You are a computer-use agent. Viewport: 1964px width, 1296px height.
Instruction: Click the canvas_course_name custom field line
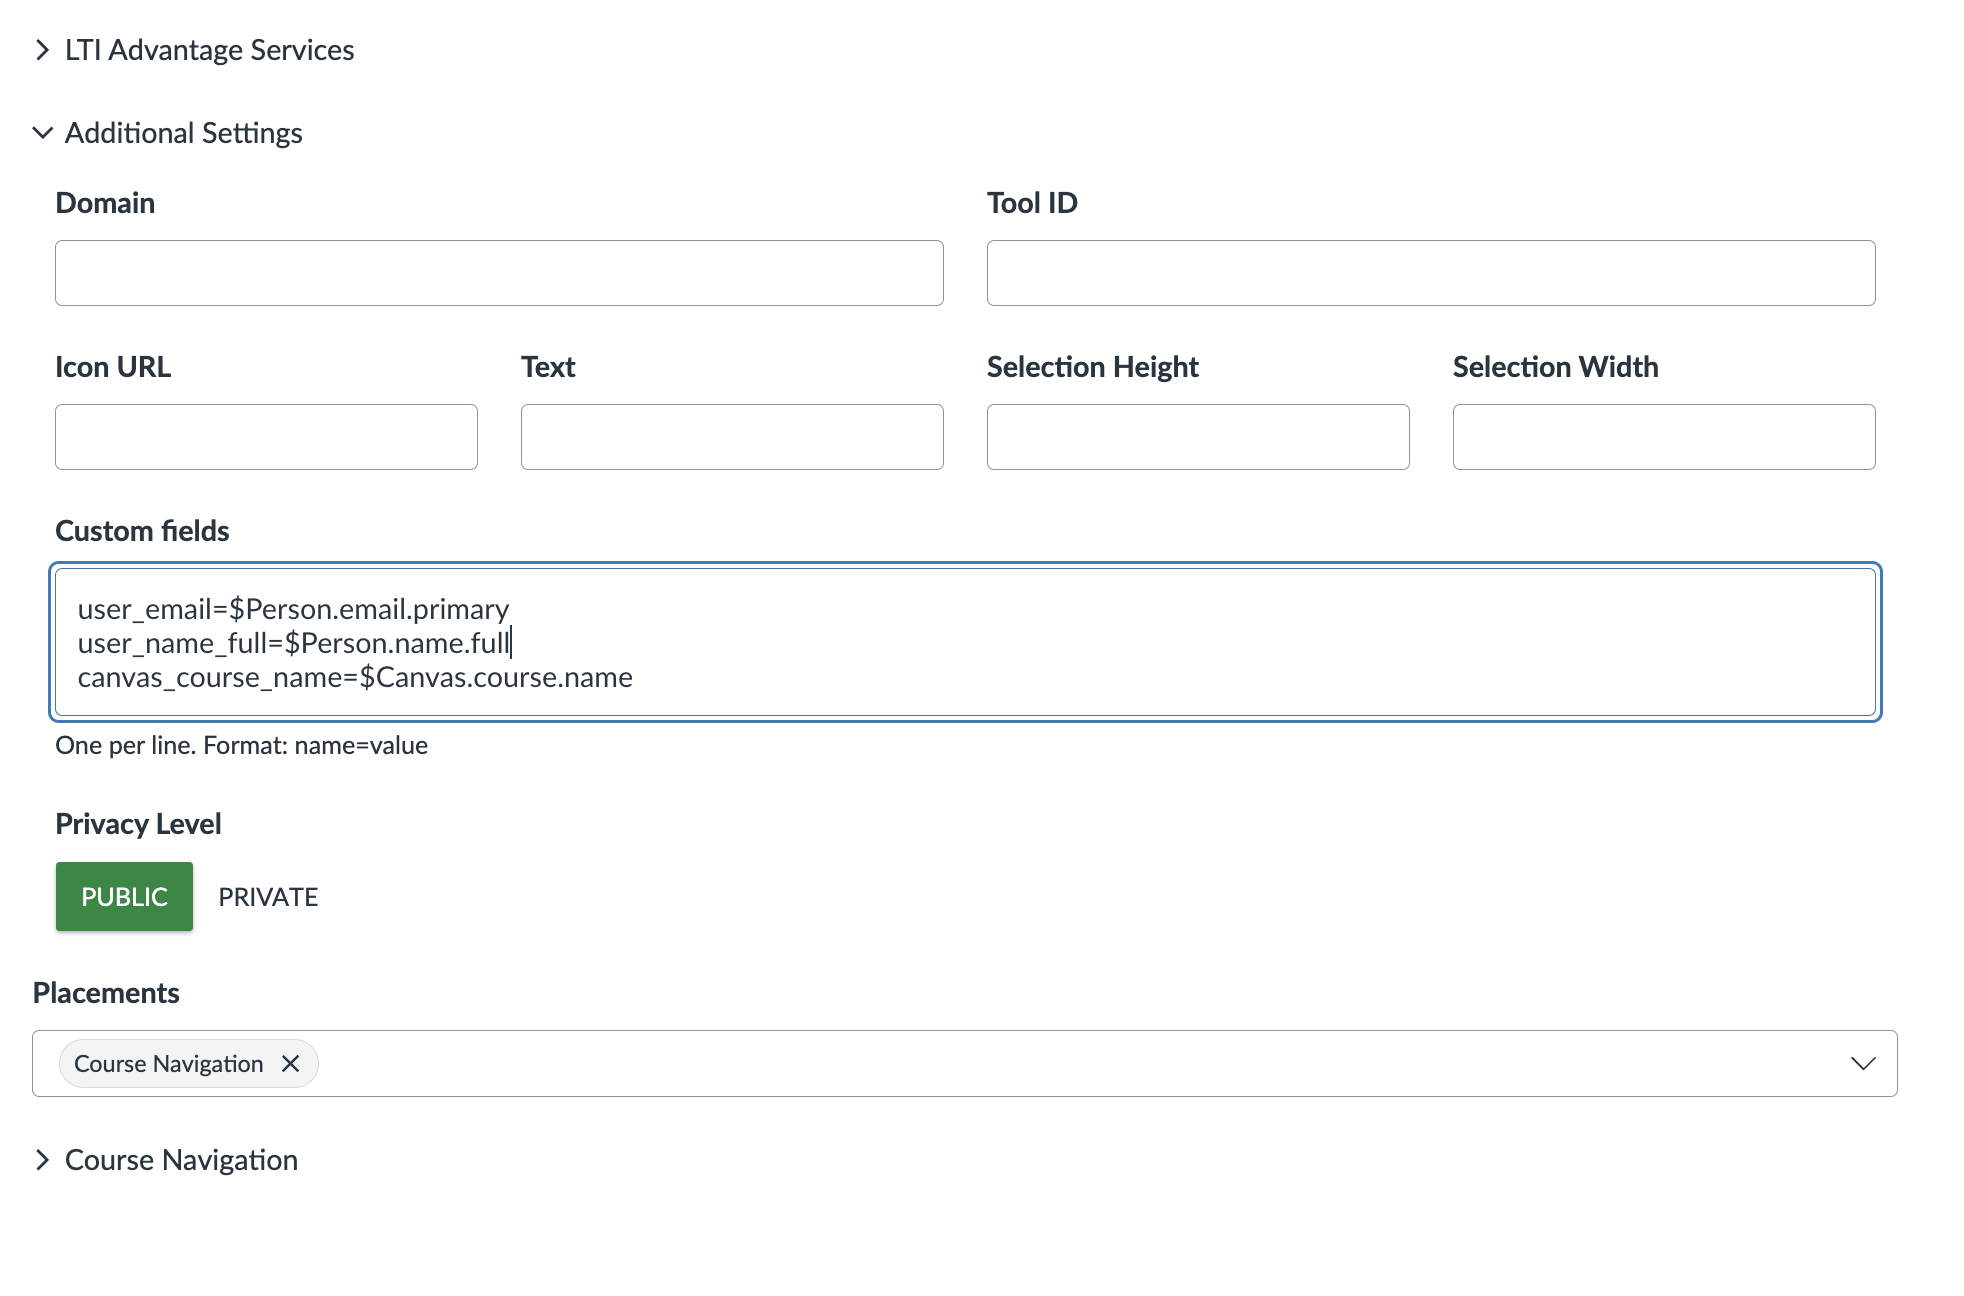[x=355, y=677]
